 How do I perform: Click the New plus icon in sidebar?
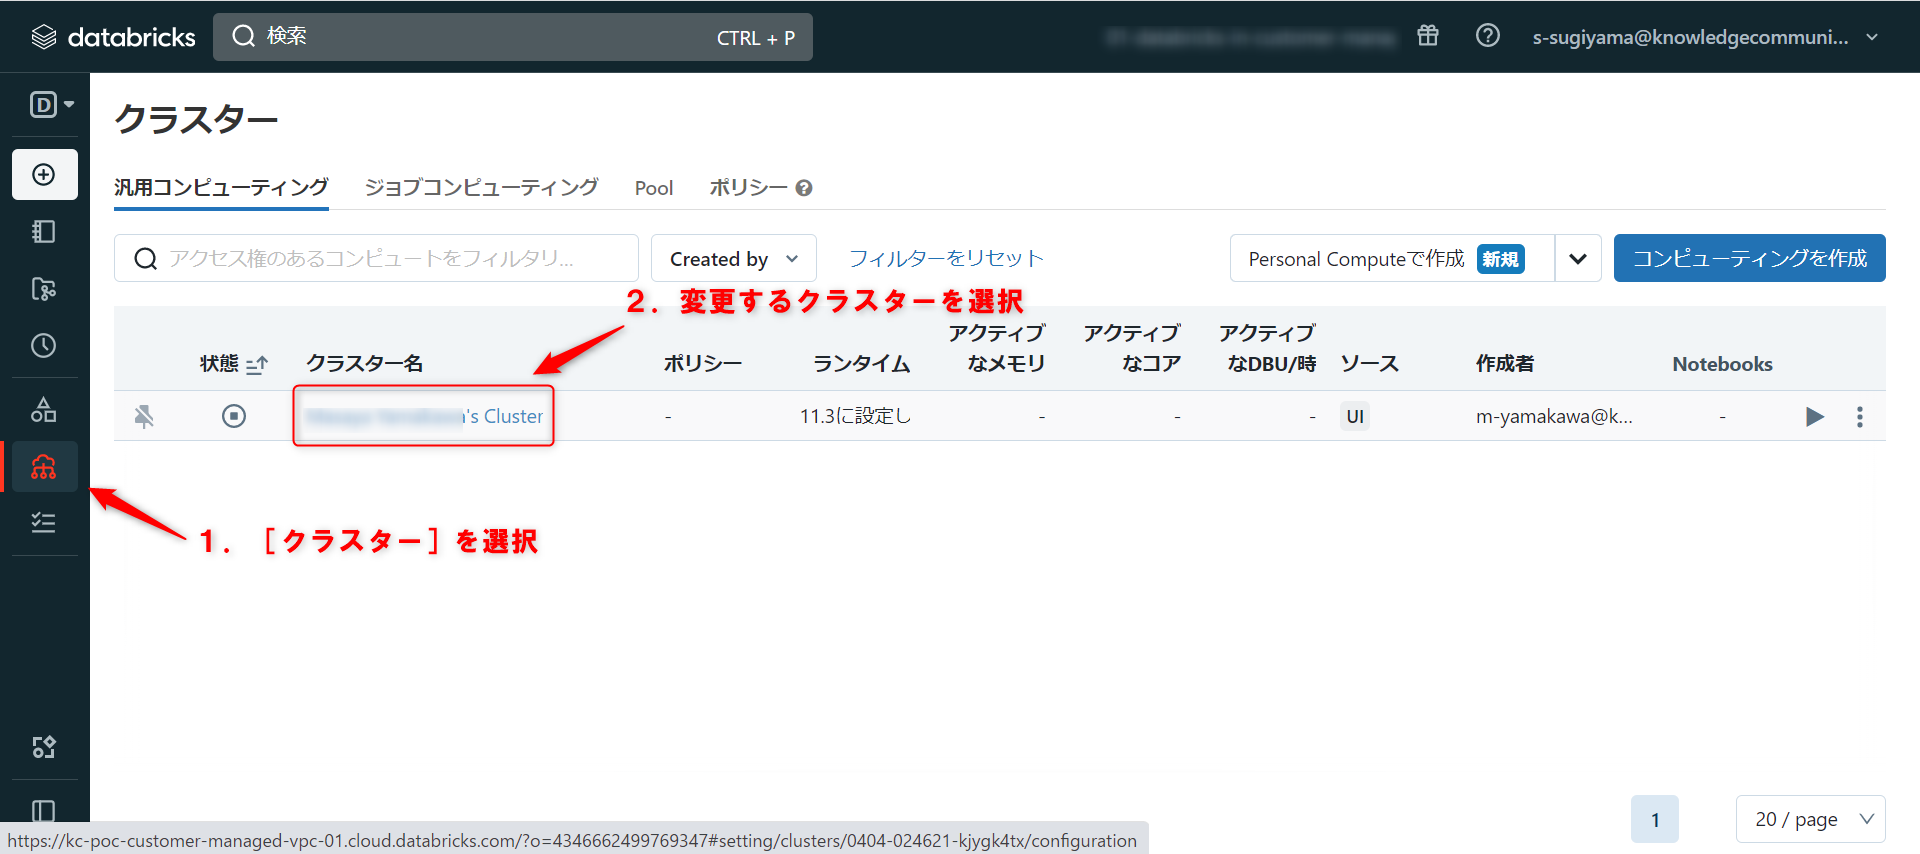(44, 175)
